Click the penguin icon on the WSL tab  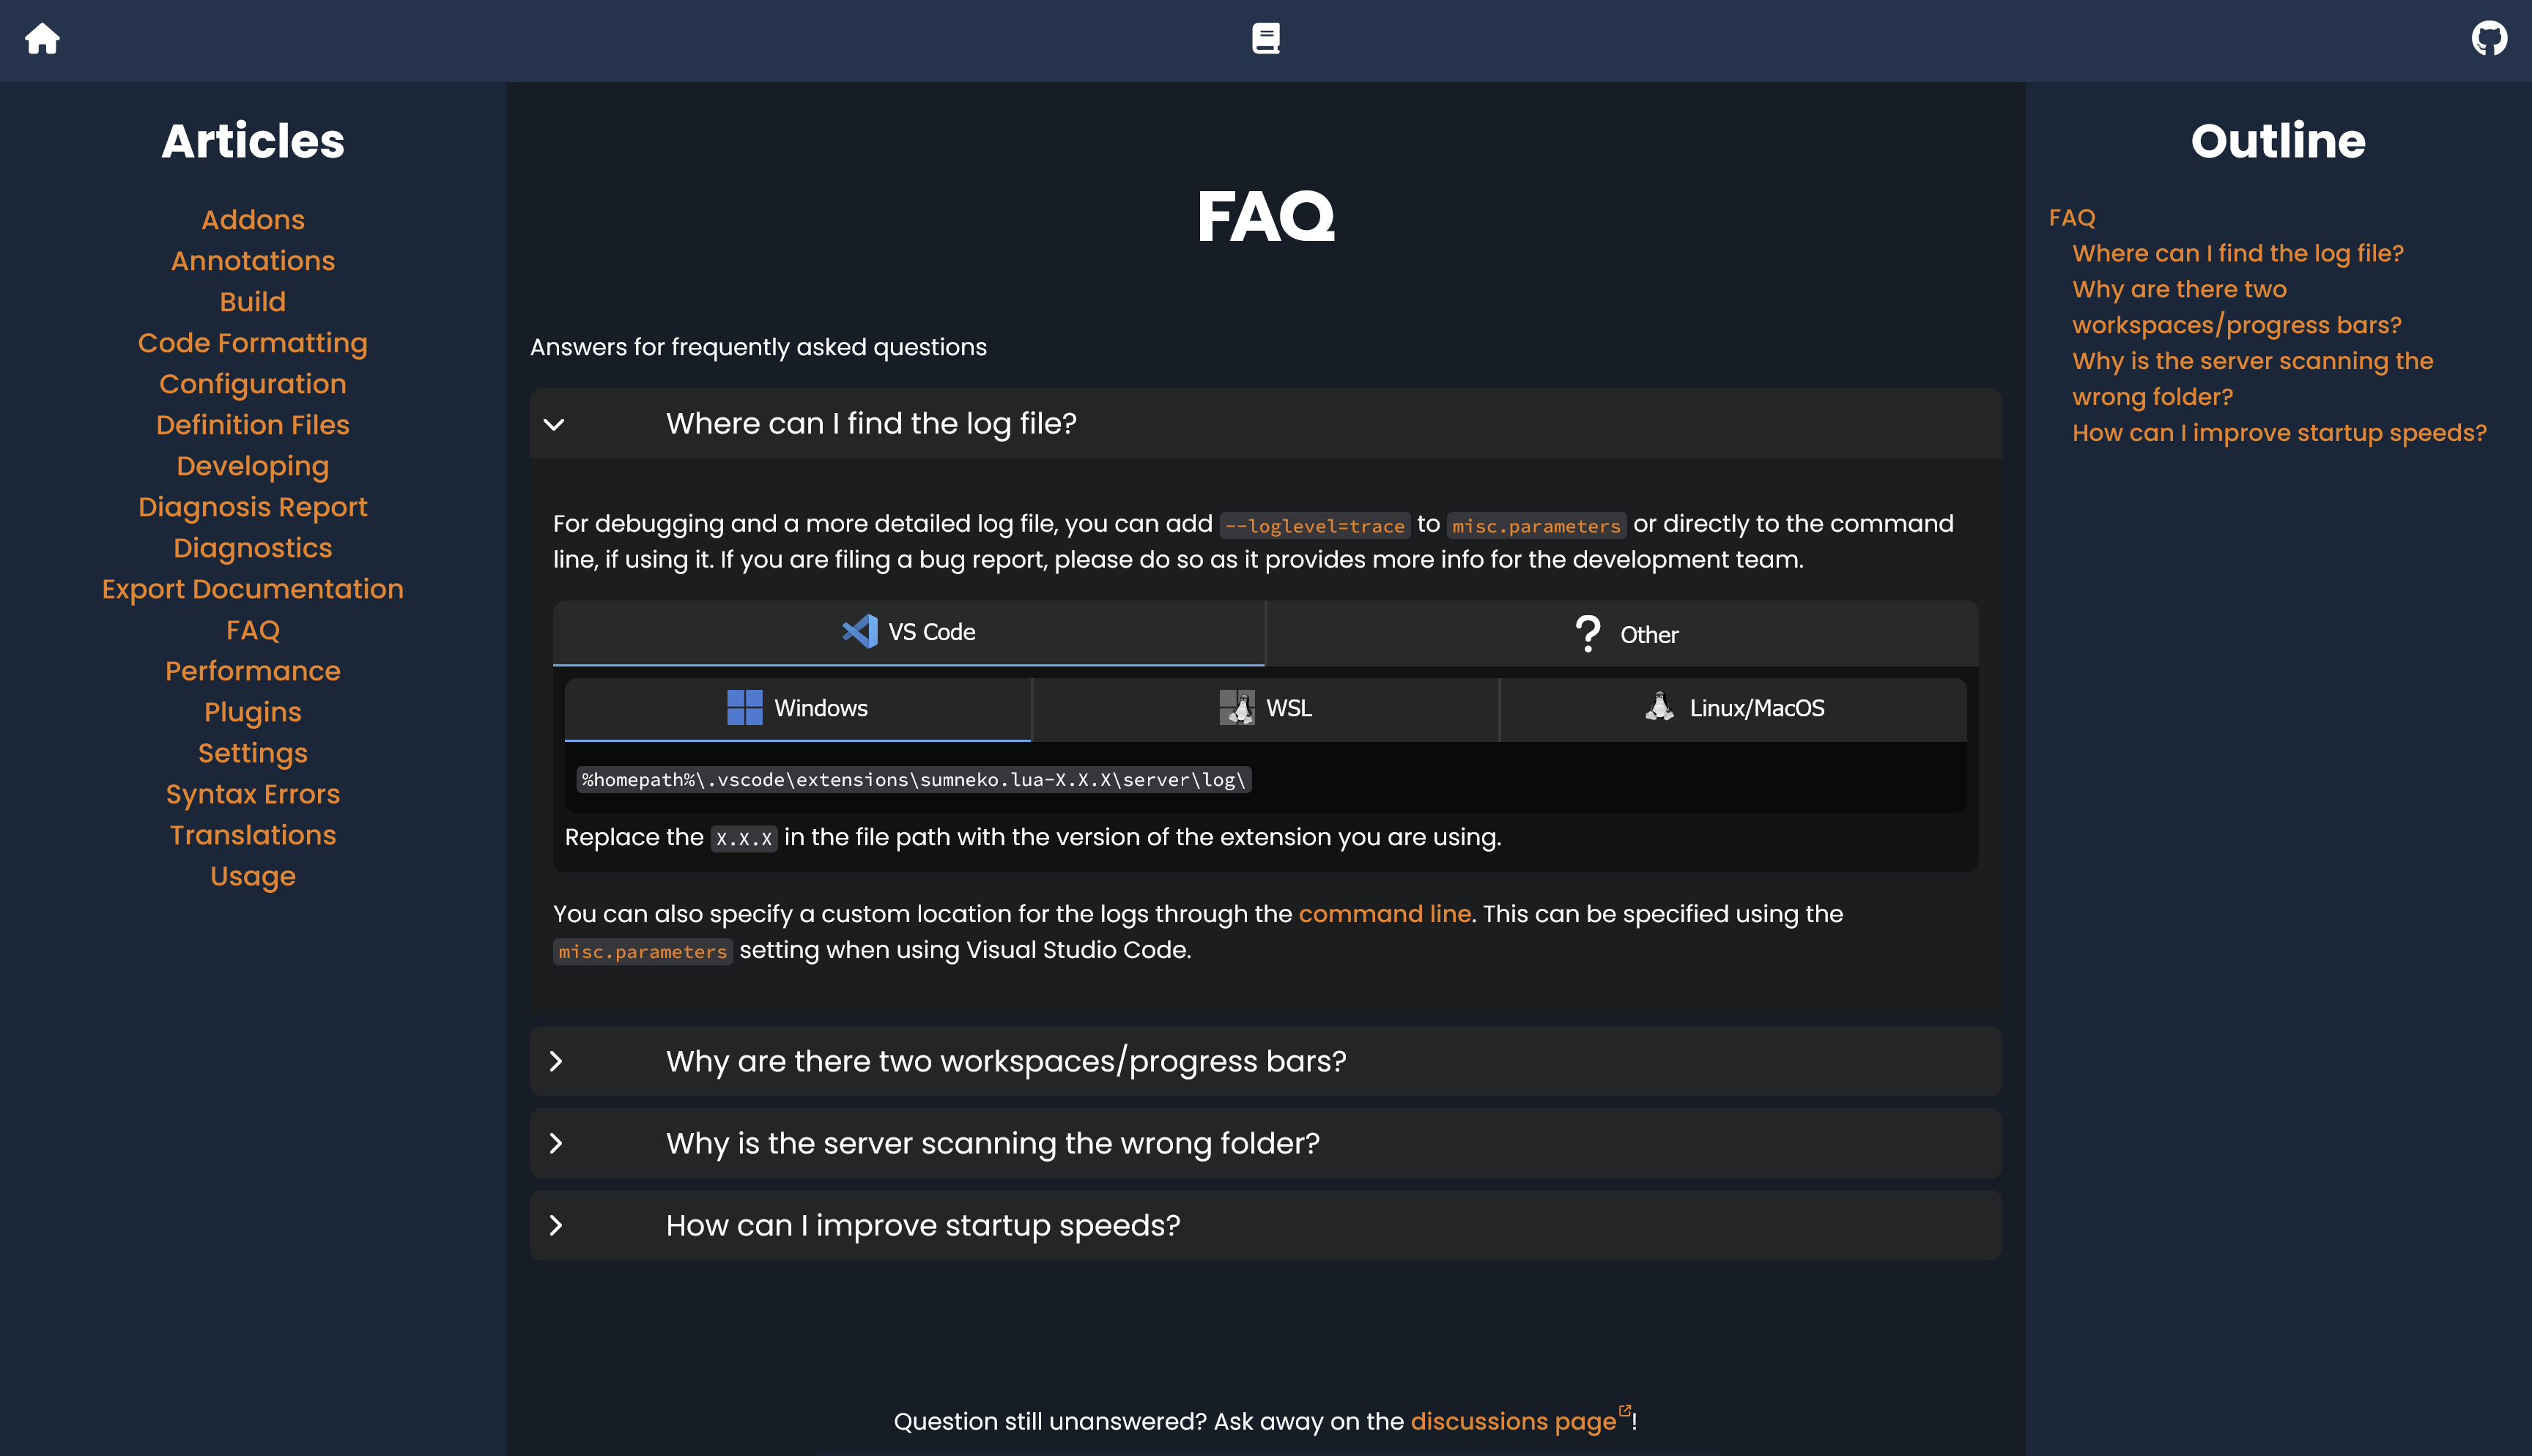pyautogui.click(x=1239, y=708)
